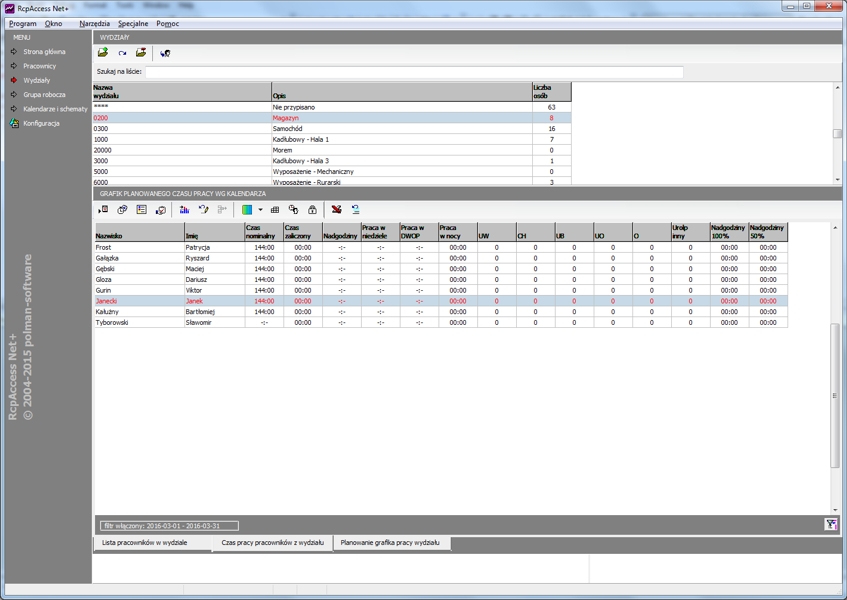Open the Specjalne menu
Viewport: 847px width, 600px height.
point(132,23)
